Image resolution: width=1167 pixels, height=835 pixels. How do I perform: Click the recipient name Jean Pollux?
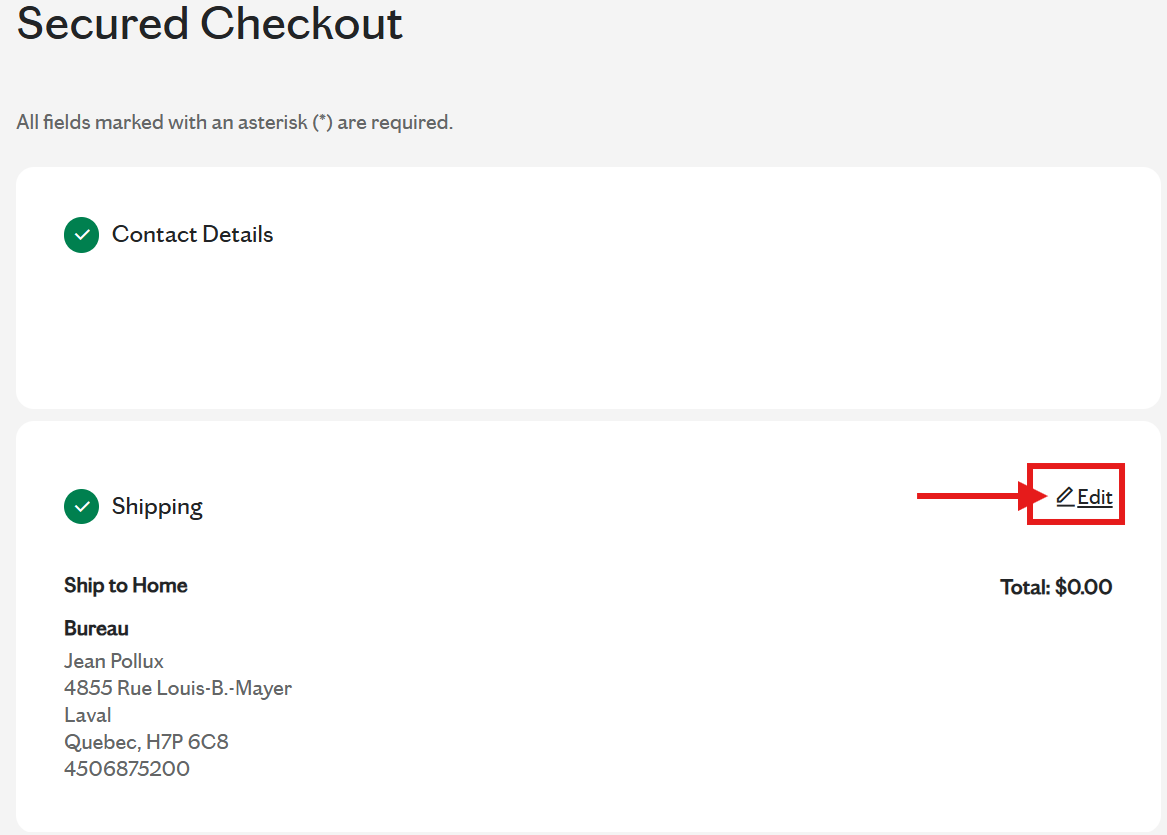click(x=114, y=661)
